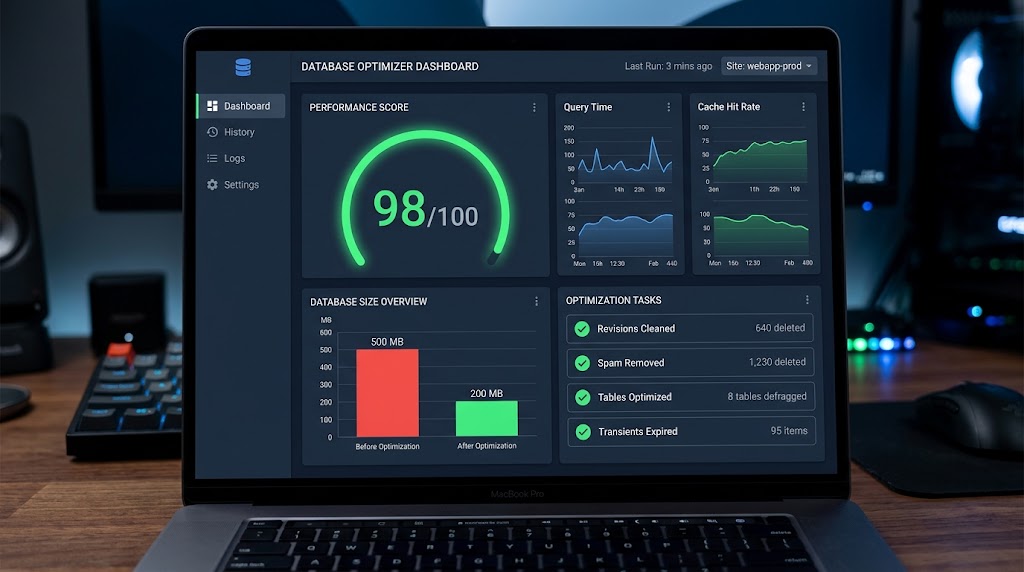1024x572 pixels.
Task: Select the Revisions Cleaned task row
Action: click(690, 328)
